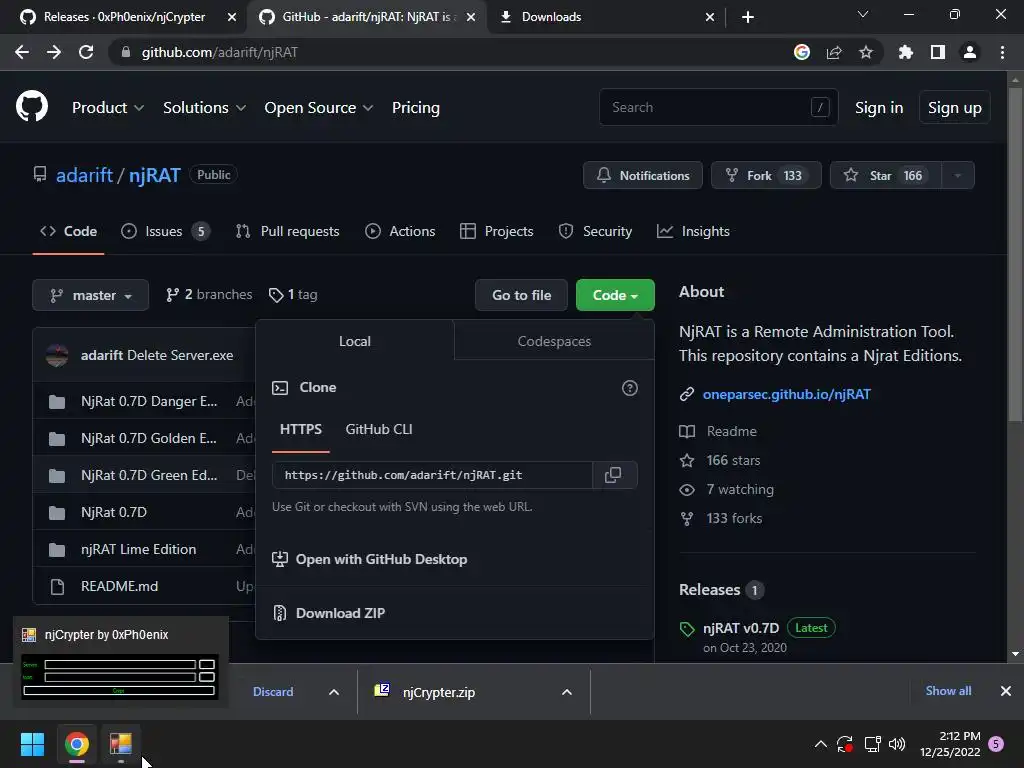Image resolution: width=1024 pixels, height=768 pixels.
Task: Click the clone URL text field
Action: tap(432, 475)
